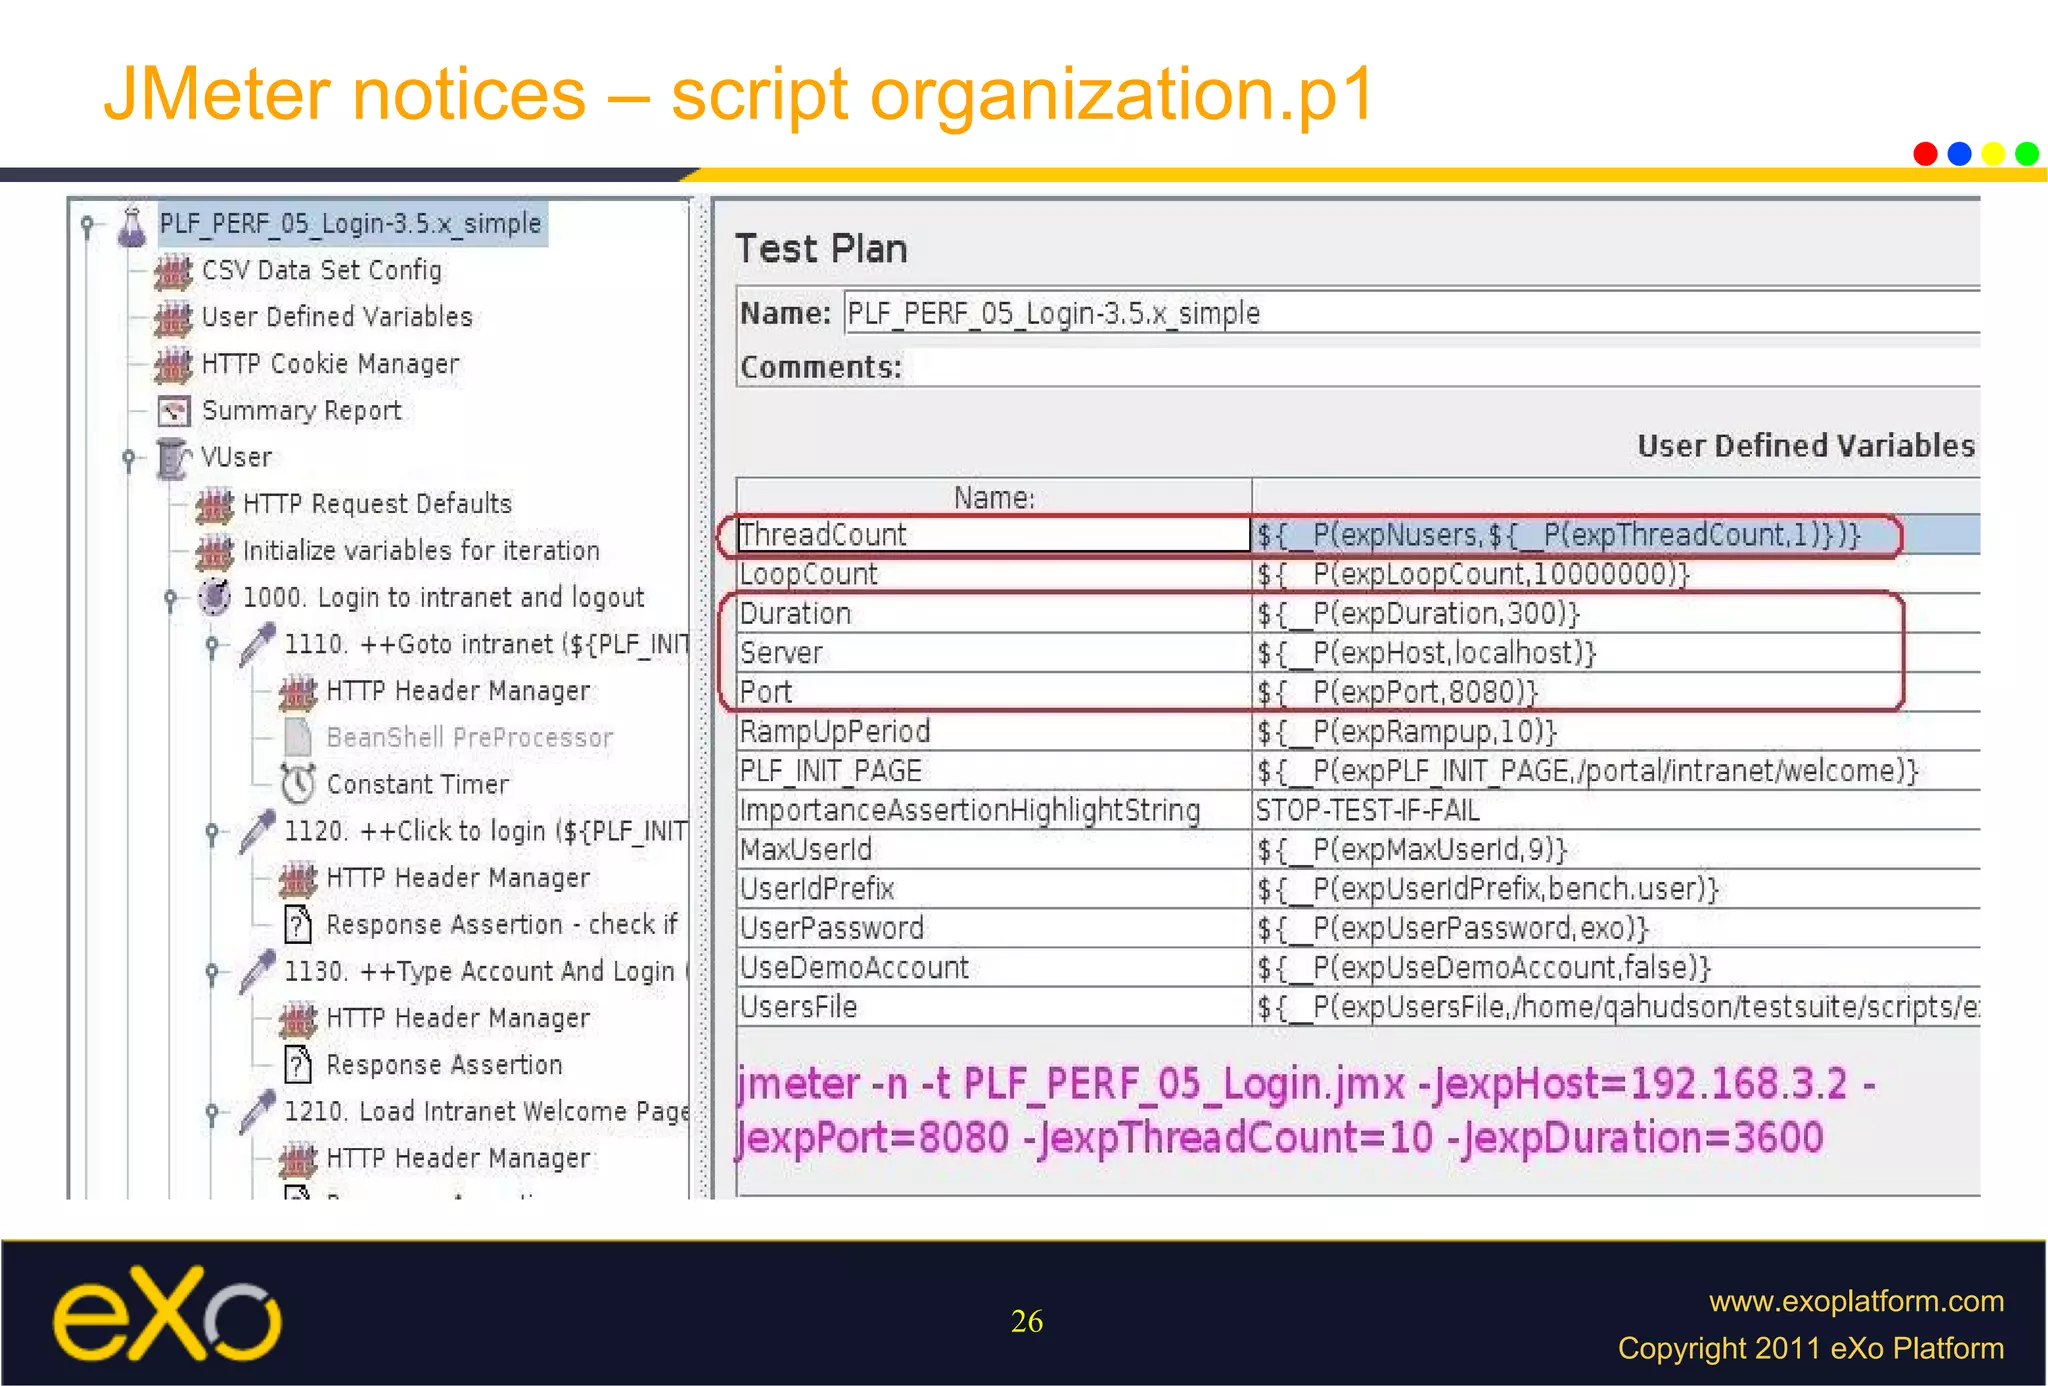Collapse the 1130. Type Account And Login node
The height and width of the screenshot is (1386, 2048).
(212, 972)
